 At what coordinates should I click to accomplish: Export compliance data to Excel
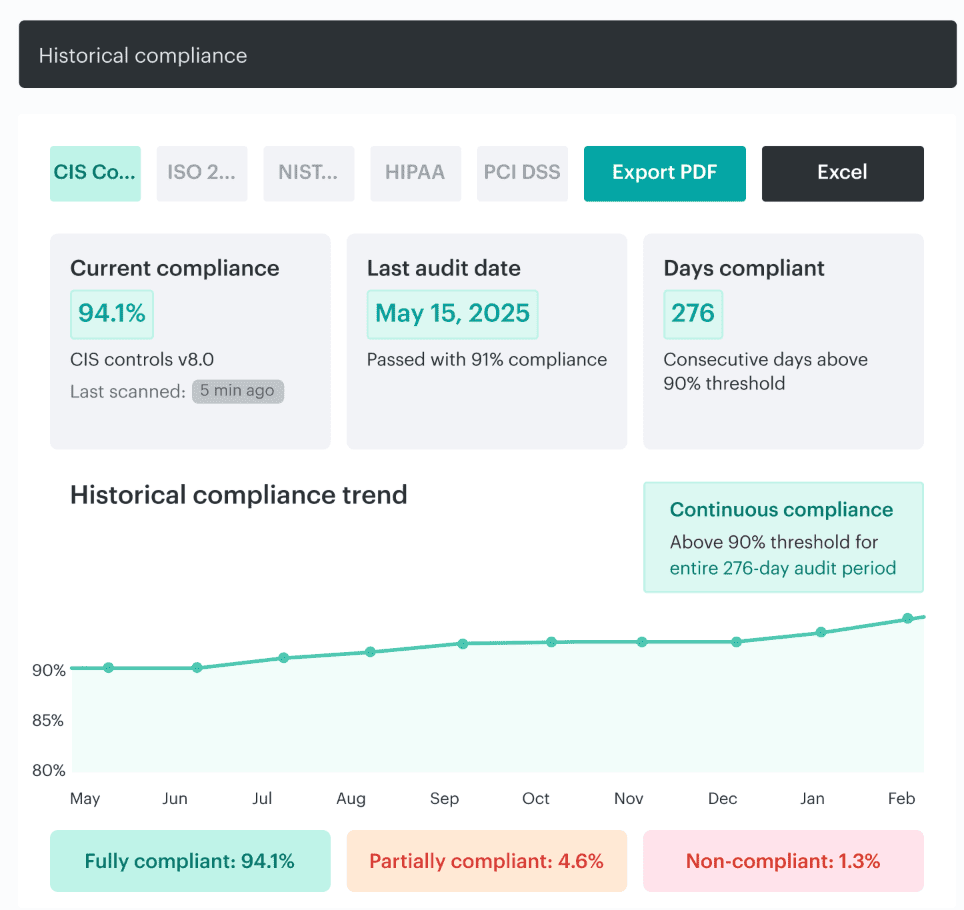tap(842, 173)
